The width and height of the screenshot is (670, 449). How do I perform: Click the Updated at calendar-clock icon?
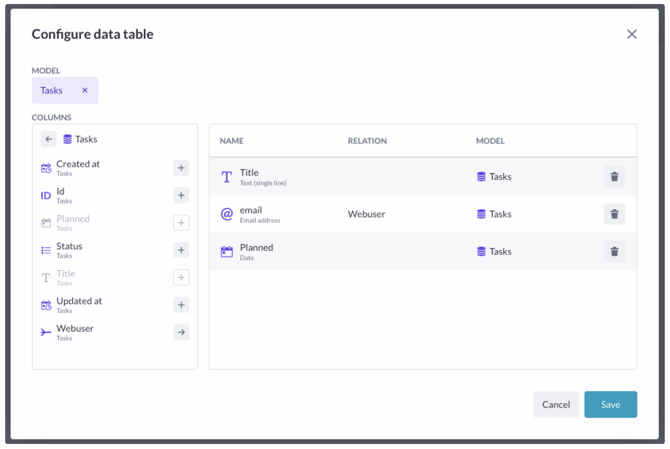[x=46, y=305]
